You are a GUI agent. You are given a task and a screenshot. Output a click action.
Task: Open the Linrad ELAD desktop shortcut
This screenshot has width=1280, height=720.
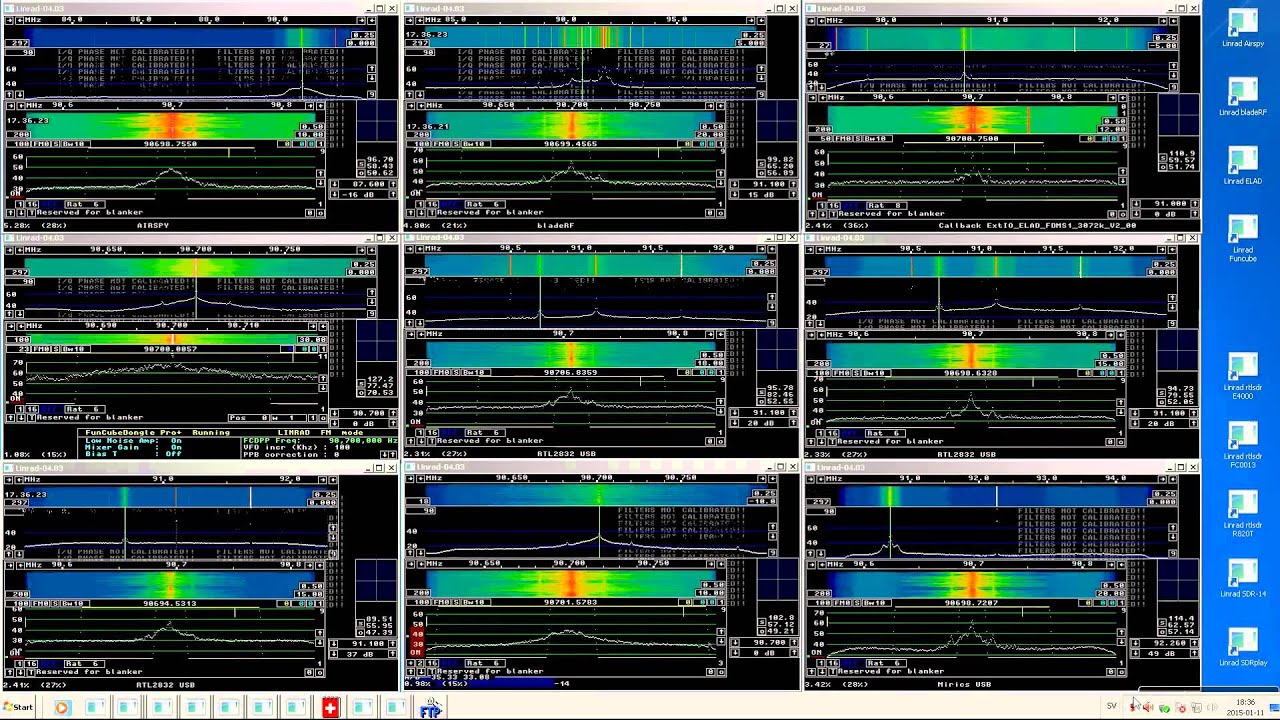click(x=1242, y=163)
